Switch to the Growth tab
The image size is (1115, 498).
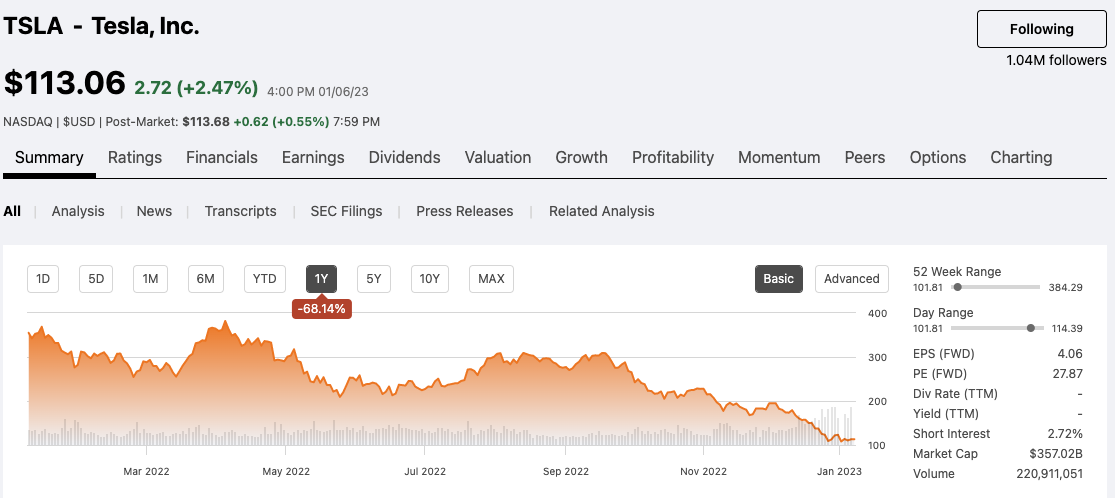[x=582, y=157]
